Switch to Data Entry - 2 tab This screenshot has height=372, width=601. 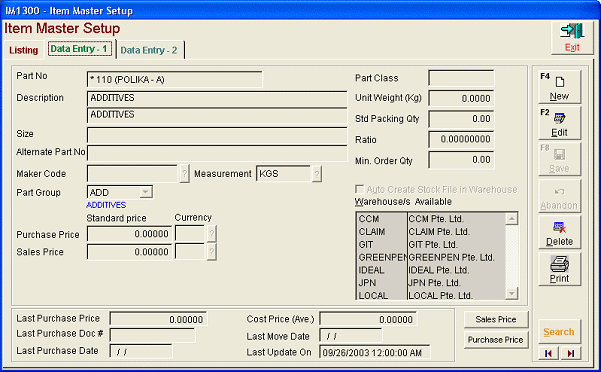[x=149, y=50]
